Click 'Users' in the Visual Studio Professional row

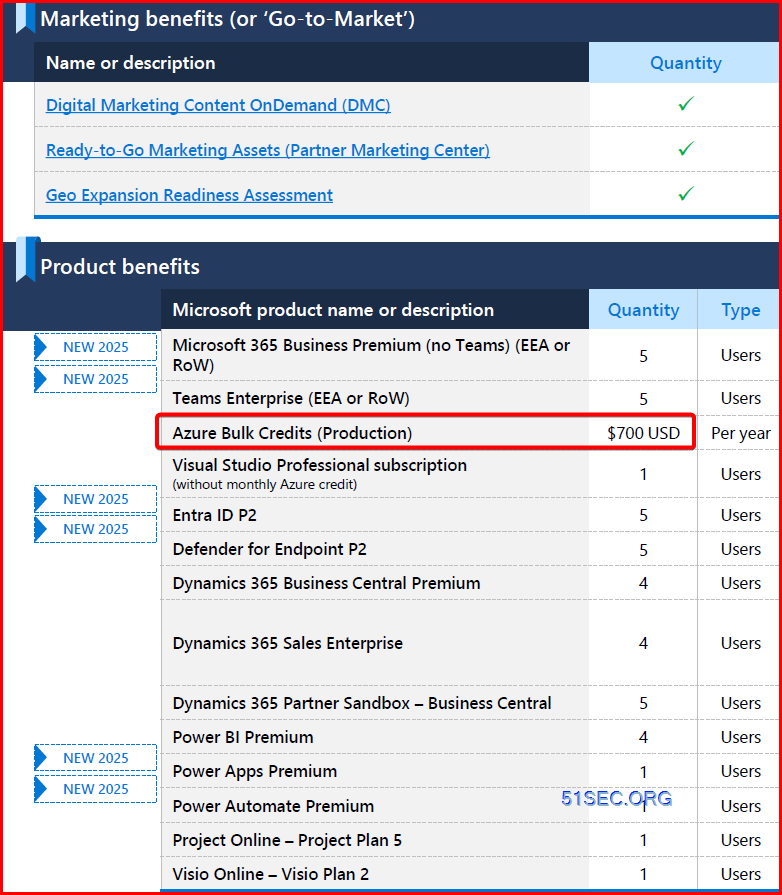(740, 474)
